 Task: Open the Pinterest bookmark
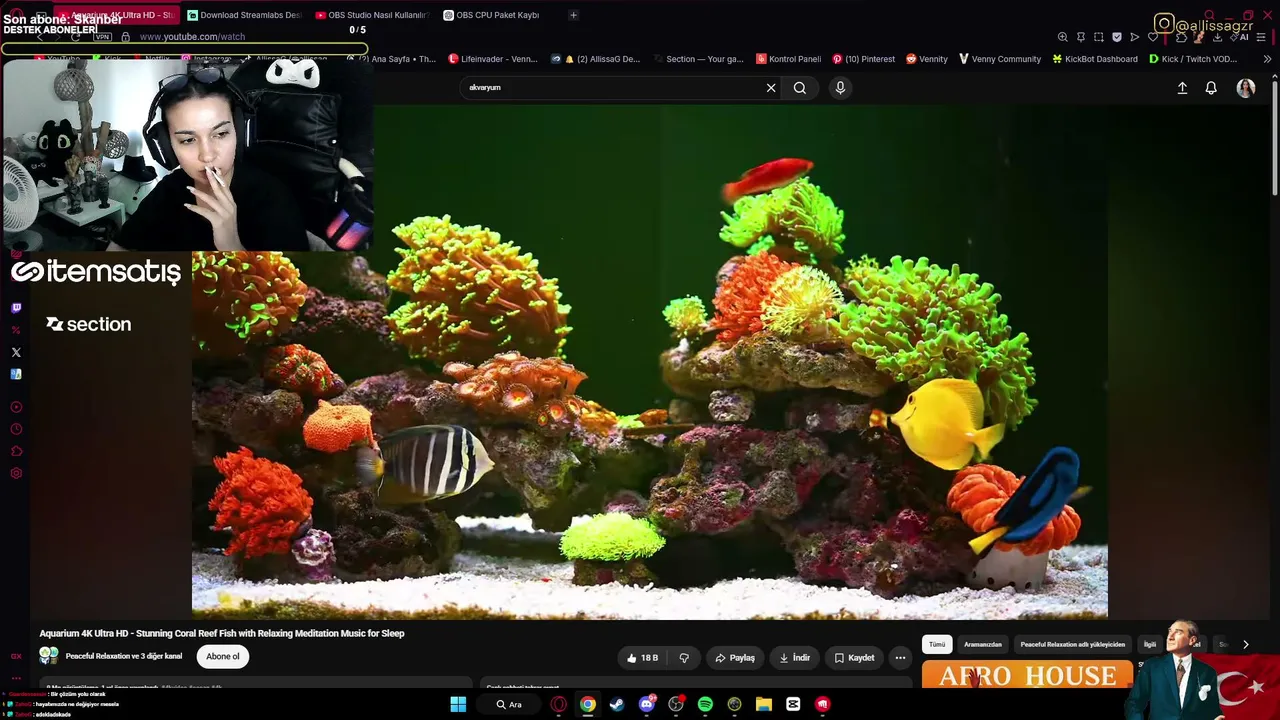(x=863, y=59)
